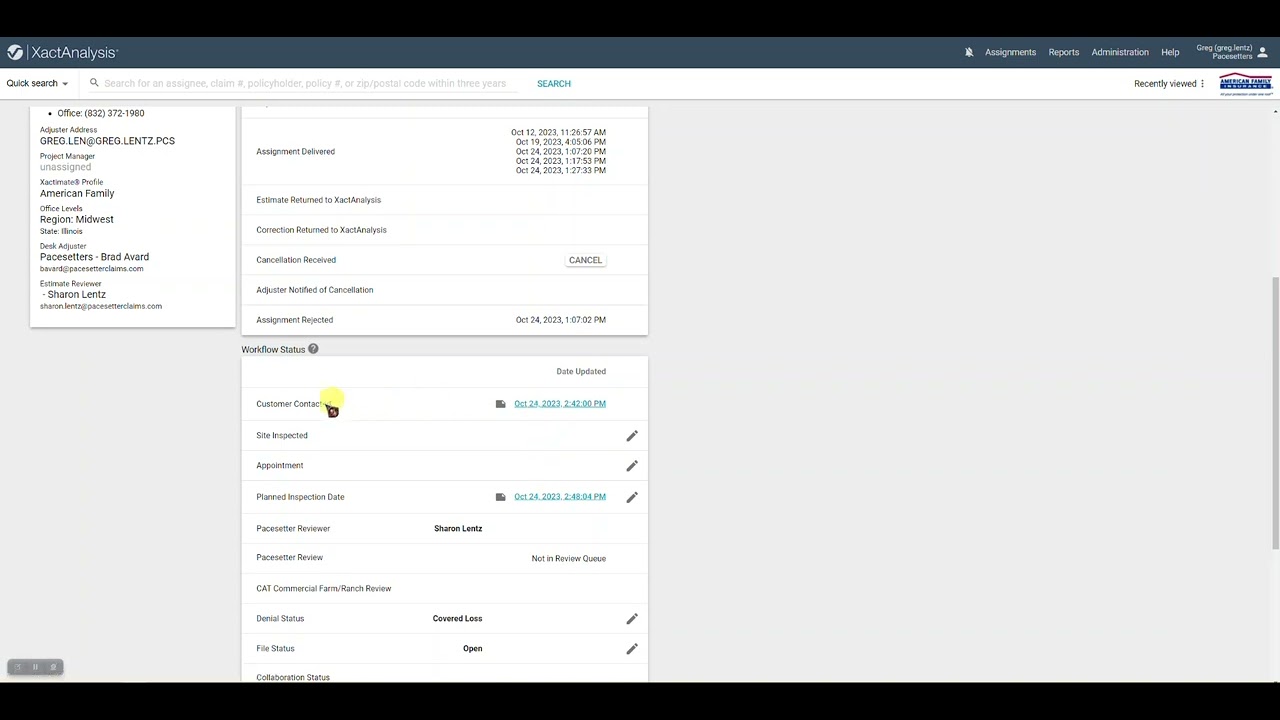
Task: Open the Help menu
Action: (x=1170, y=52)
